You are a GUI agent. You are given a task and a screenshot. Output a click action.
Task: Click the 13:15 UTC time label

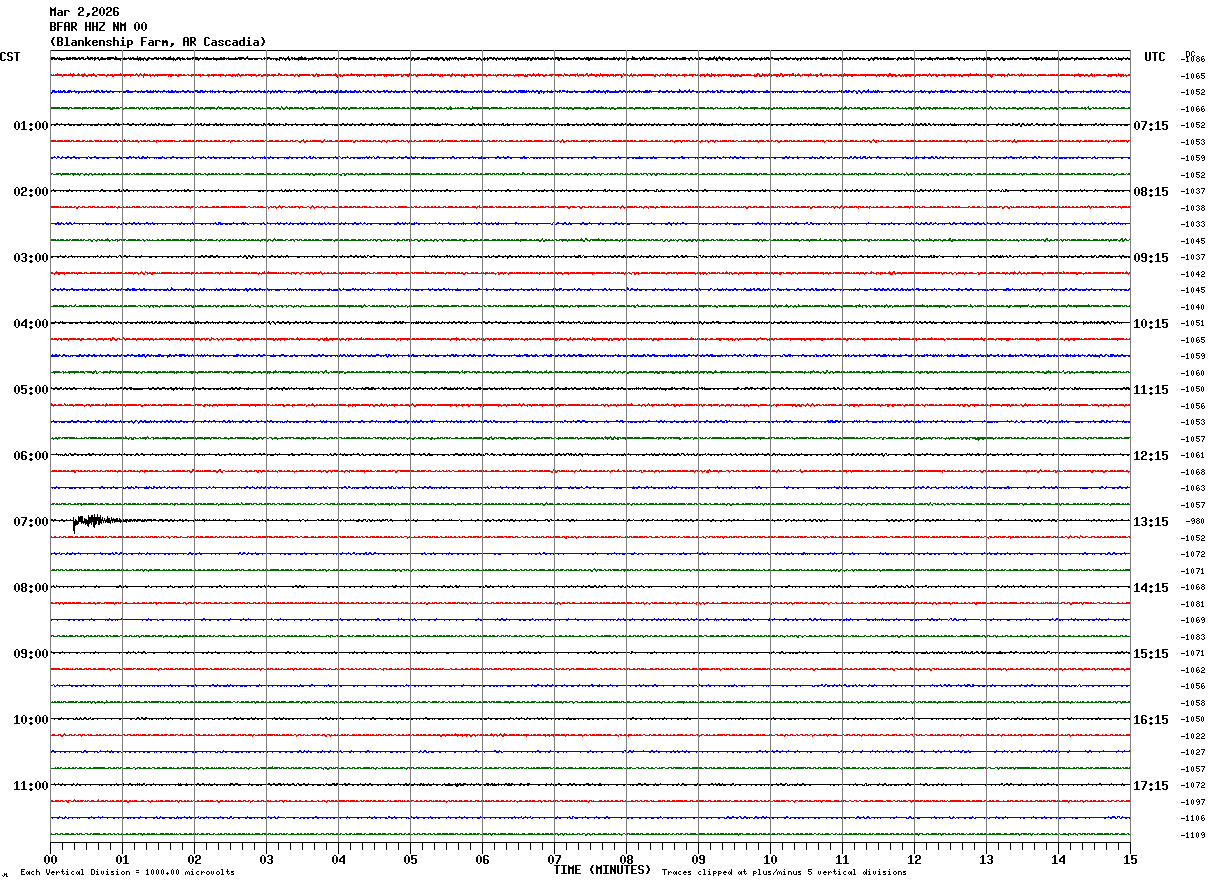tap(1150, 522)
